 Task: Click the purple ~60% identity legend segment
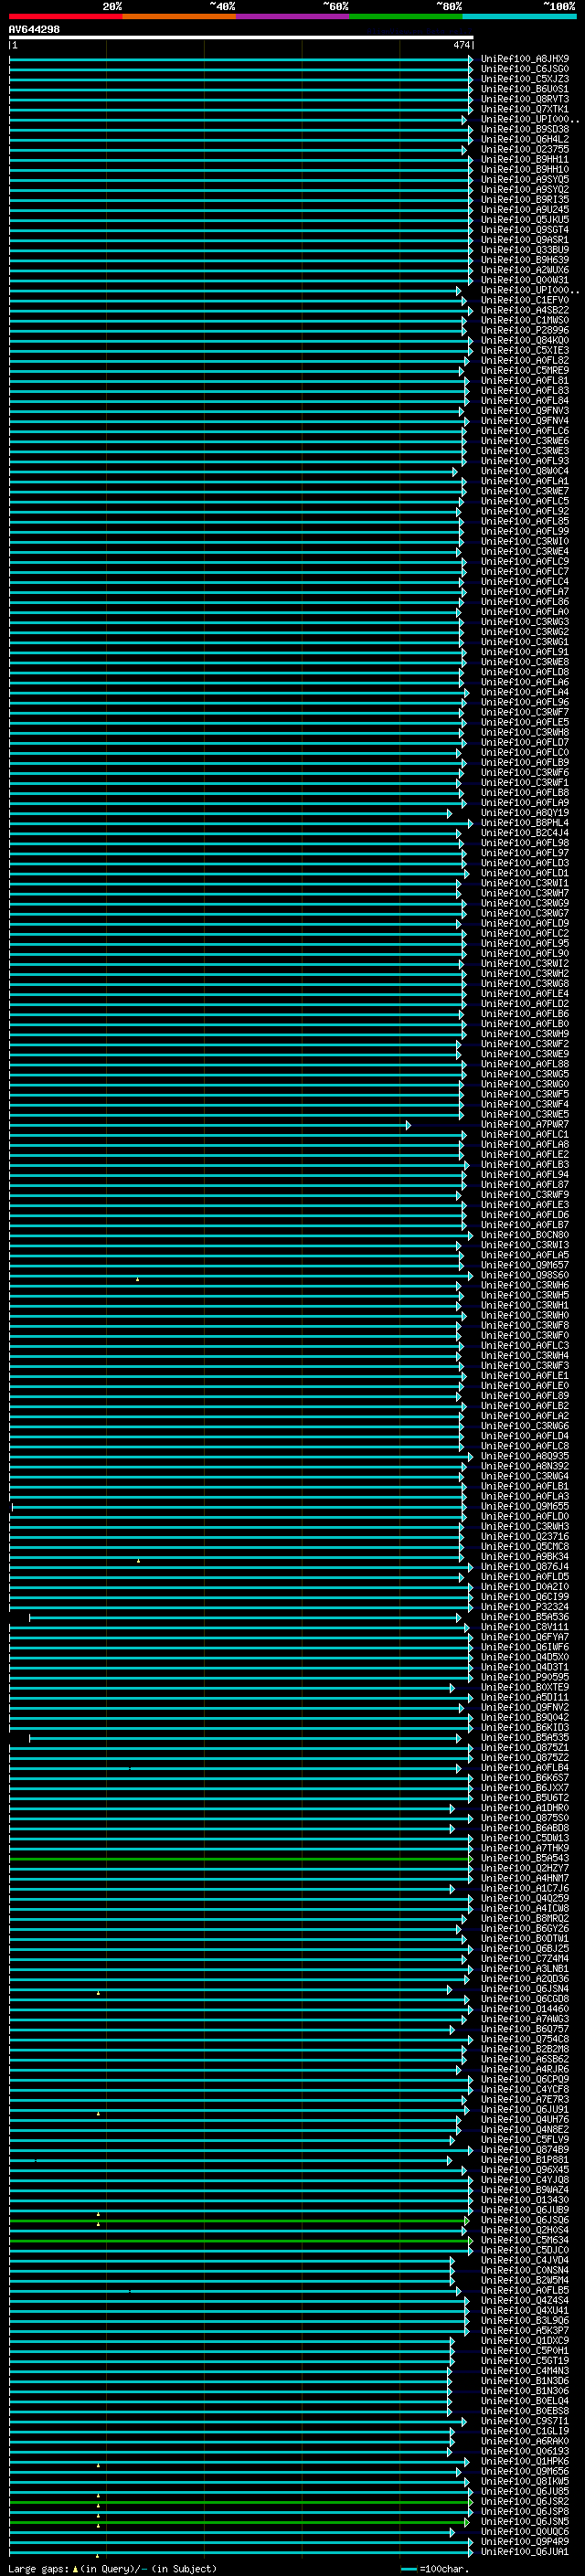[293, 16]
